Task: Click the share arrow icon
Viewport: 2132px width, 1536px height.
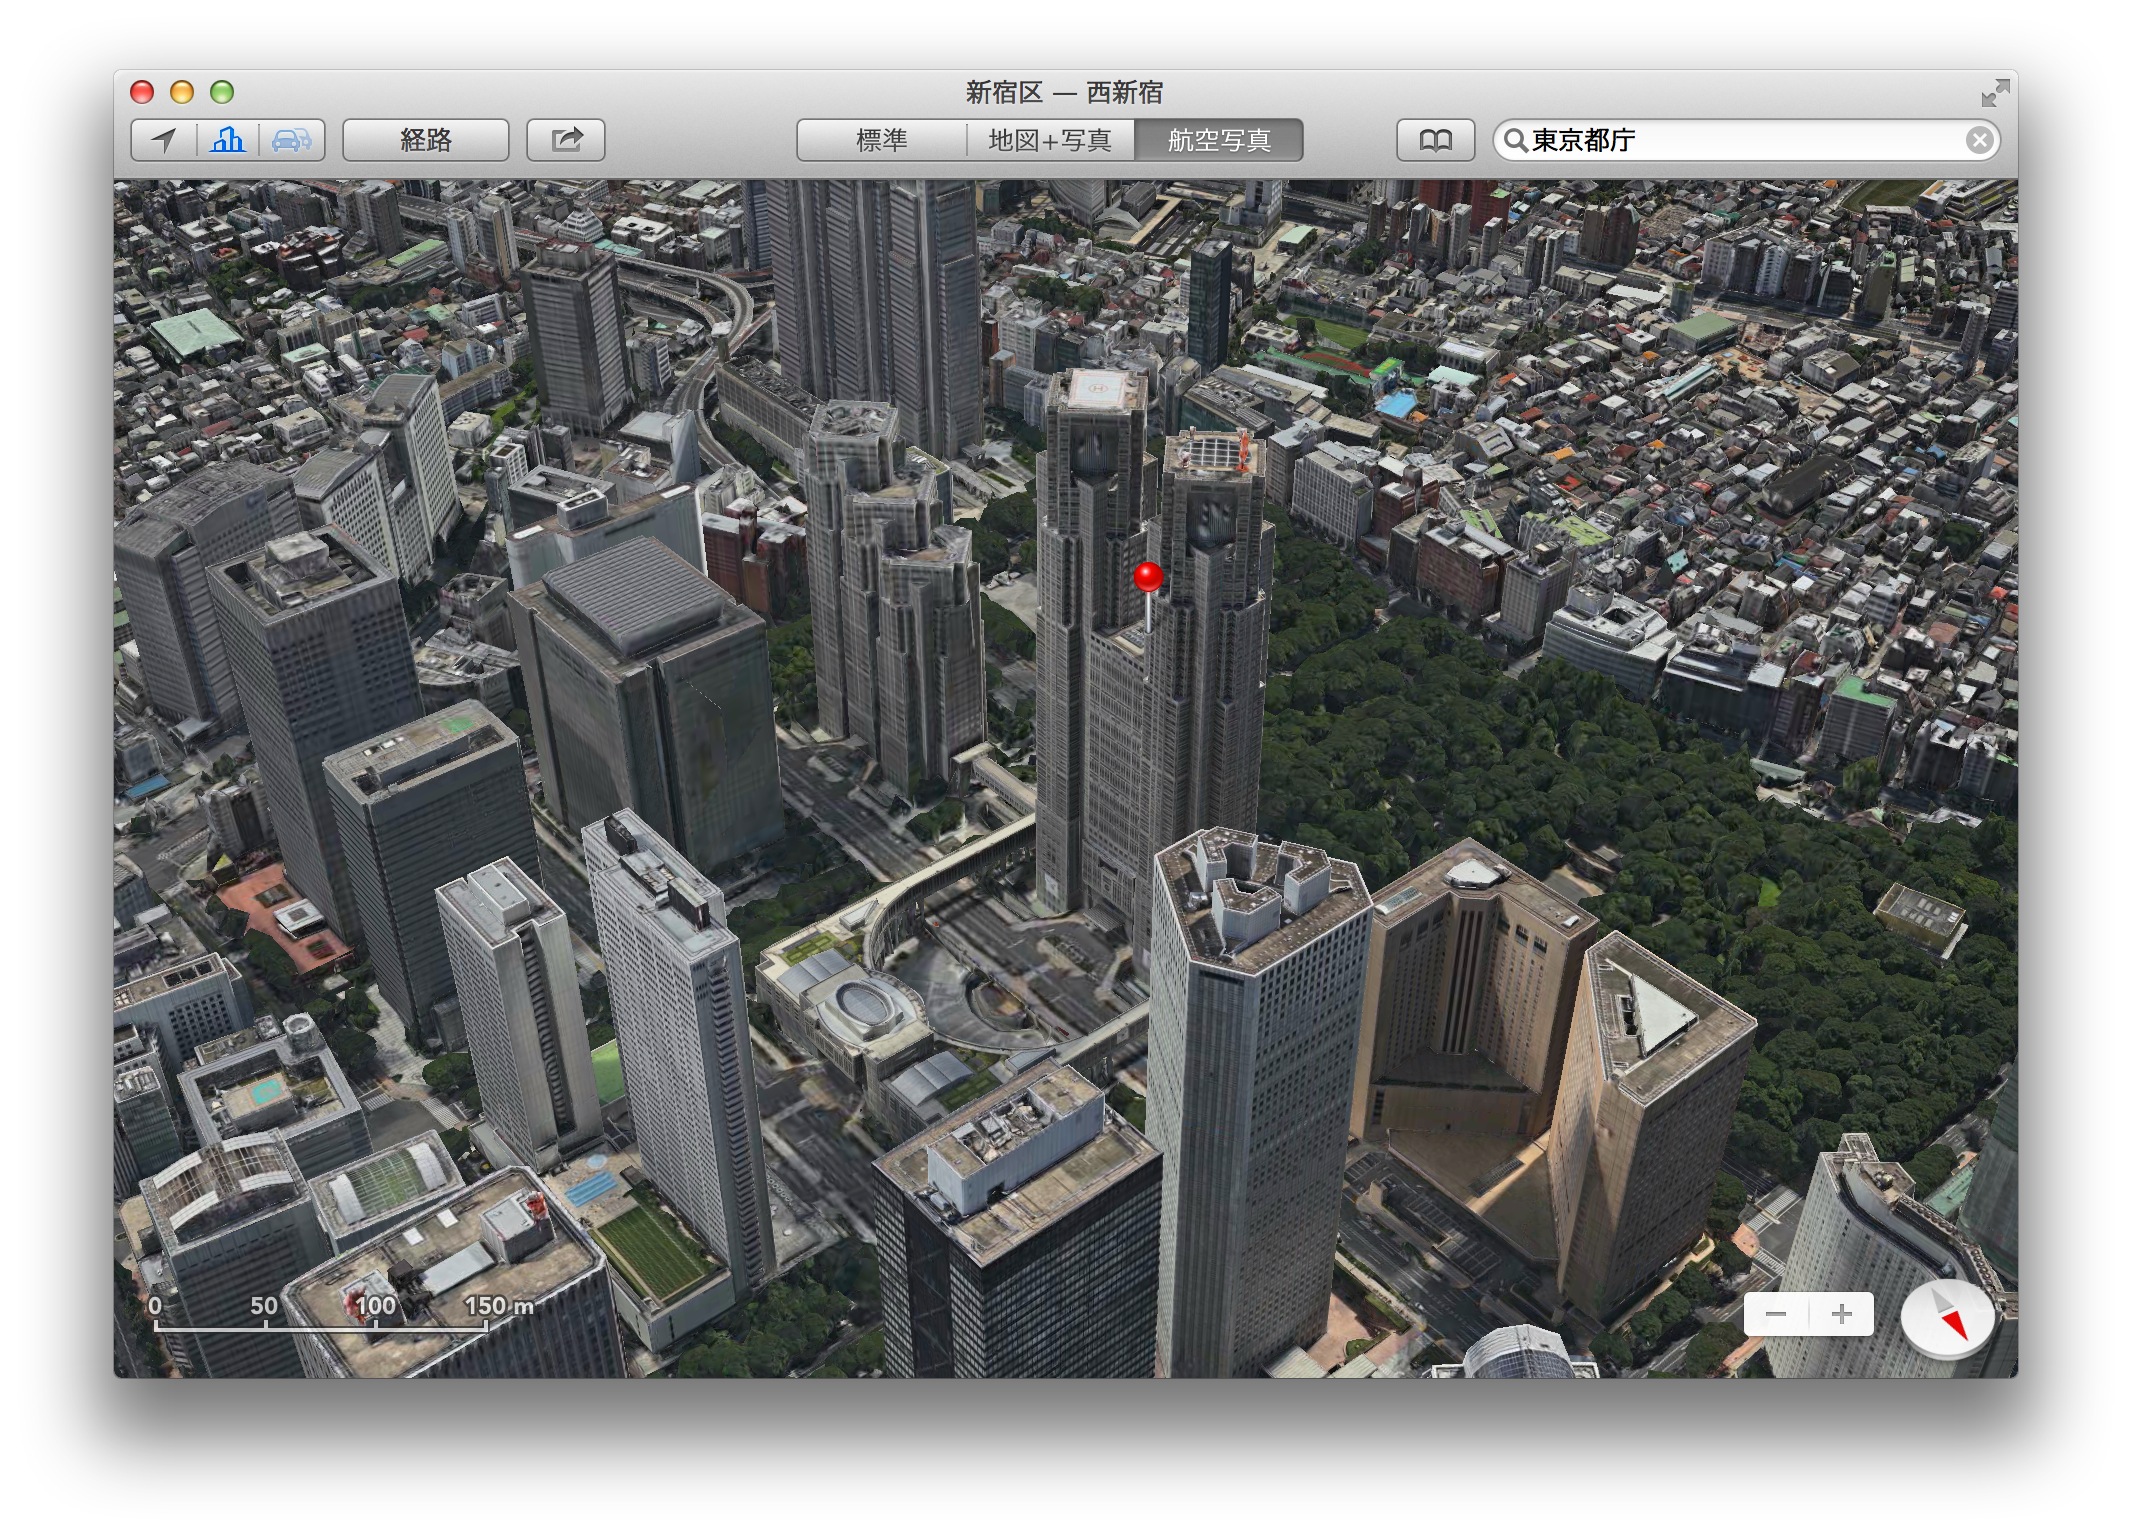Action: 566,140
